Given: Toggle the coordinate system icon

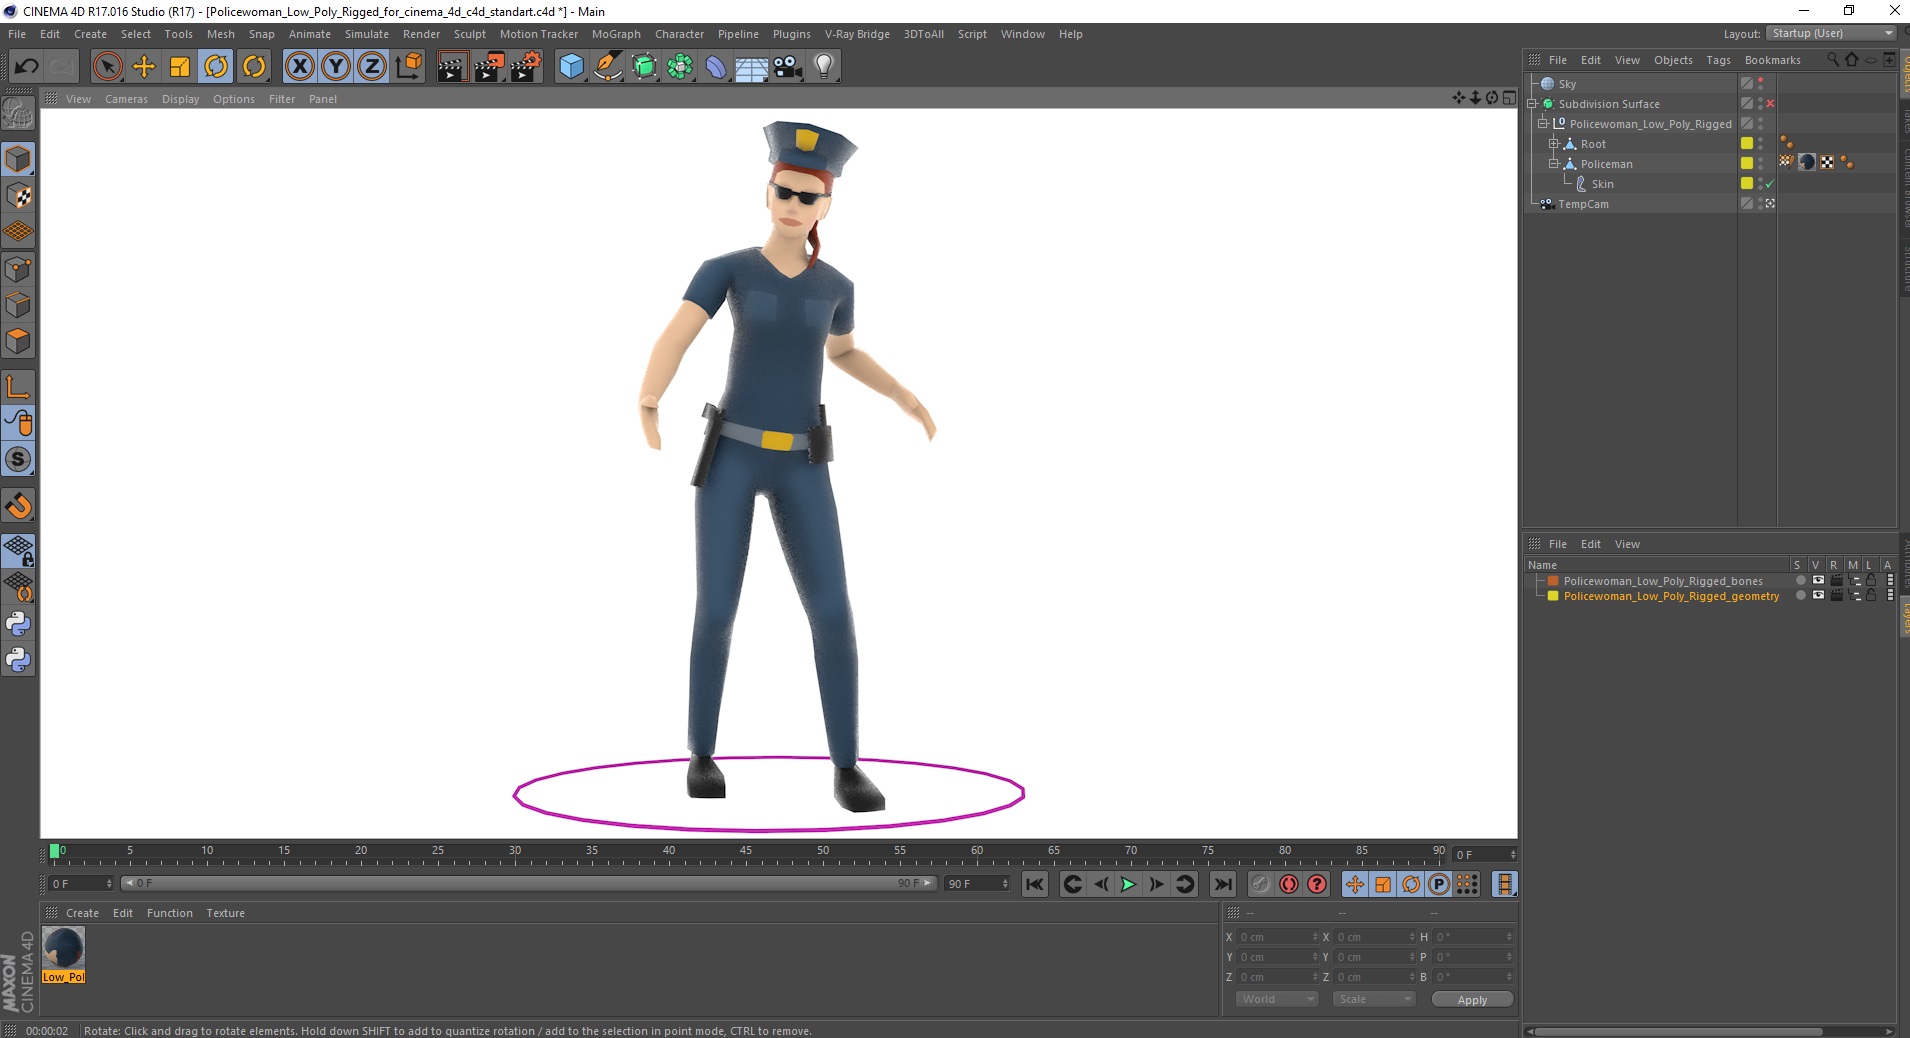Looking at the screenshot, I should click(408, 67).
